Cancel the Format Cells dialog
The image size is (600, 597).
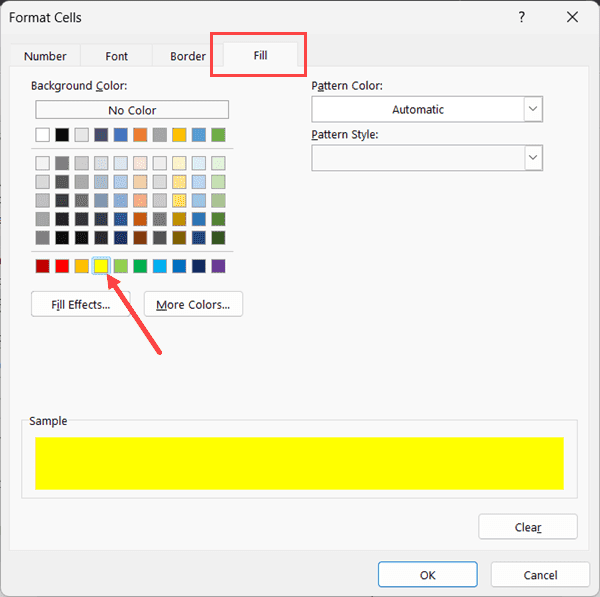pos(539,575)
